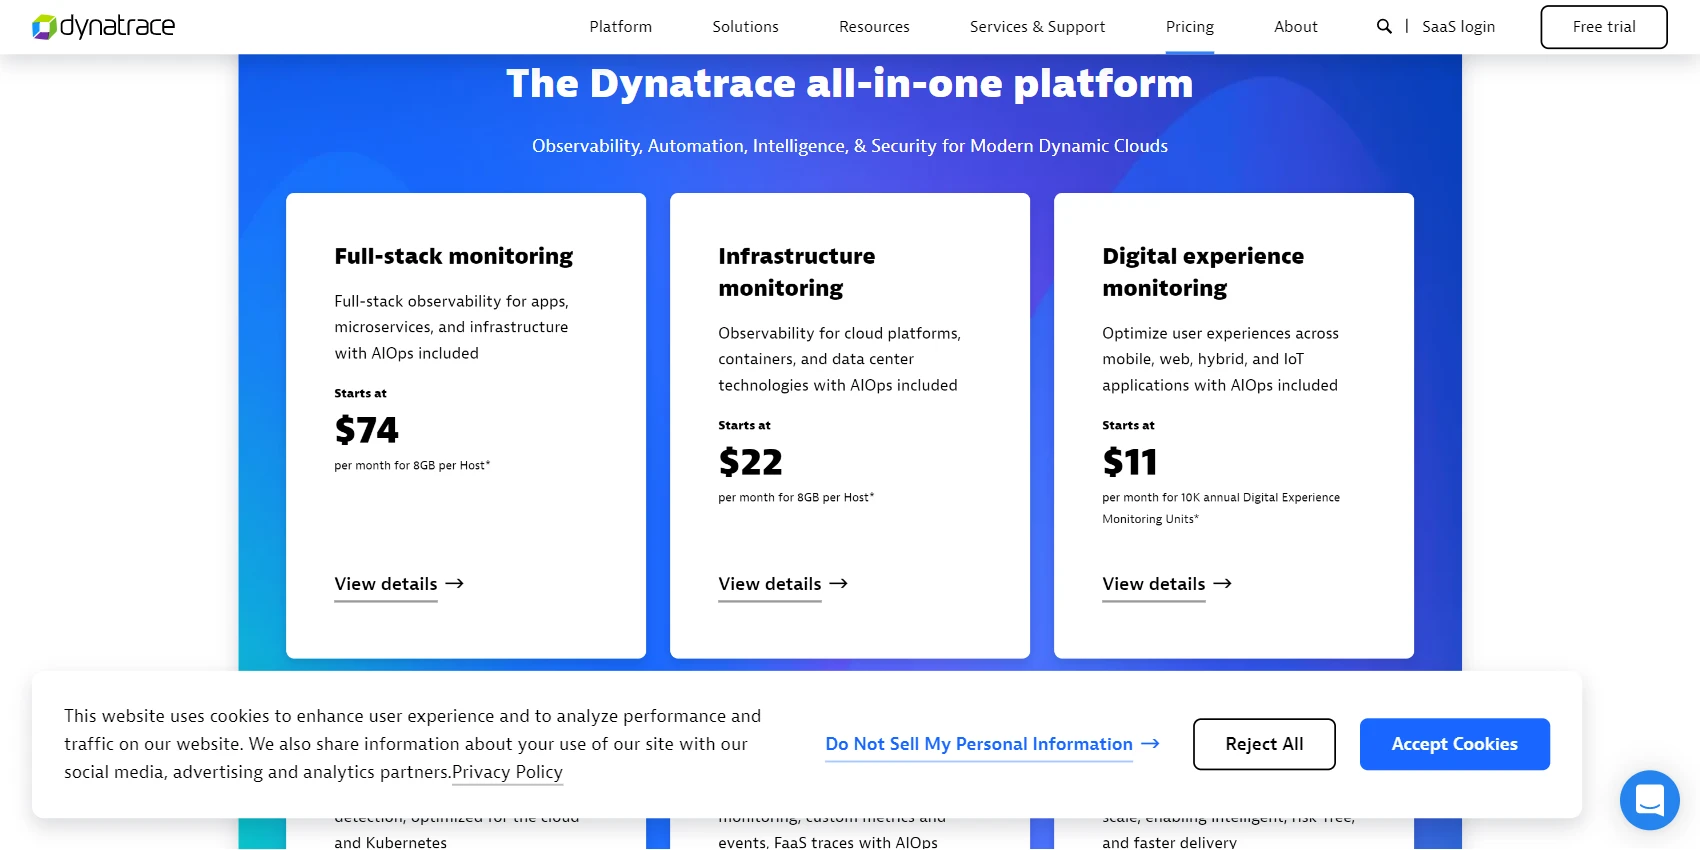
Task: Click Do Not Sell My Personal Information
Action: [x=979, y=744]
